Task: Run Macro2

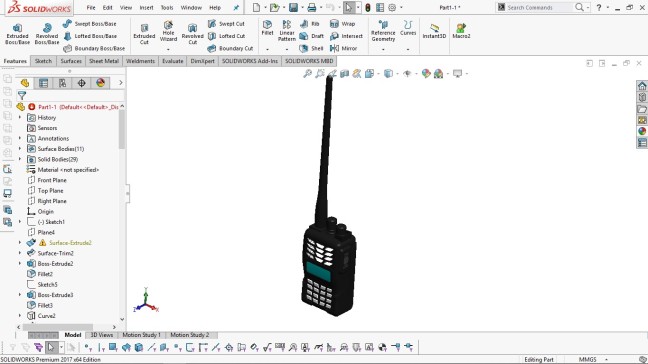Action: click(x=461, y=31)
